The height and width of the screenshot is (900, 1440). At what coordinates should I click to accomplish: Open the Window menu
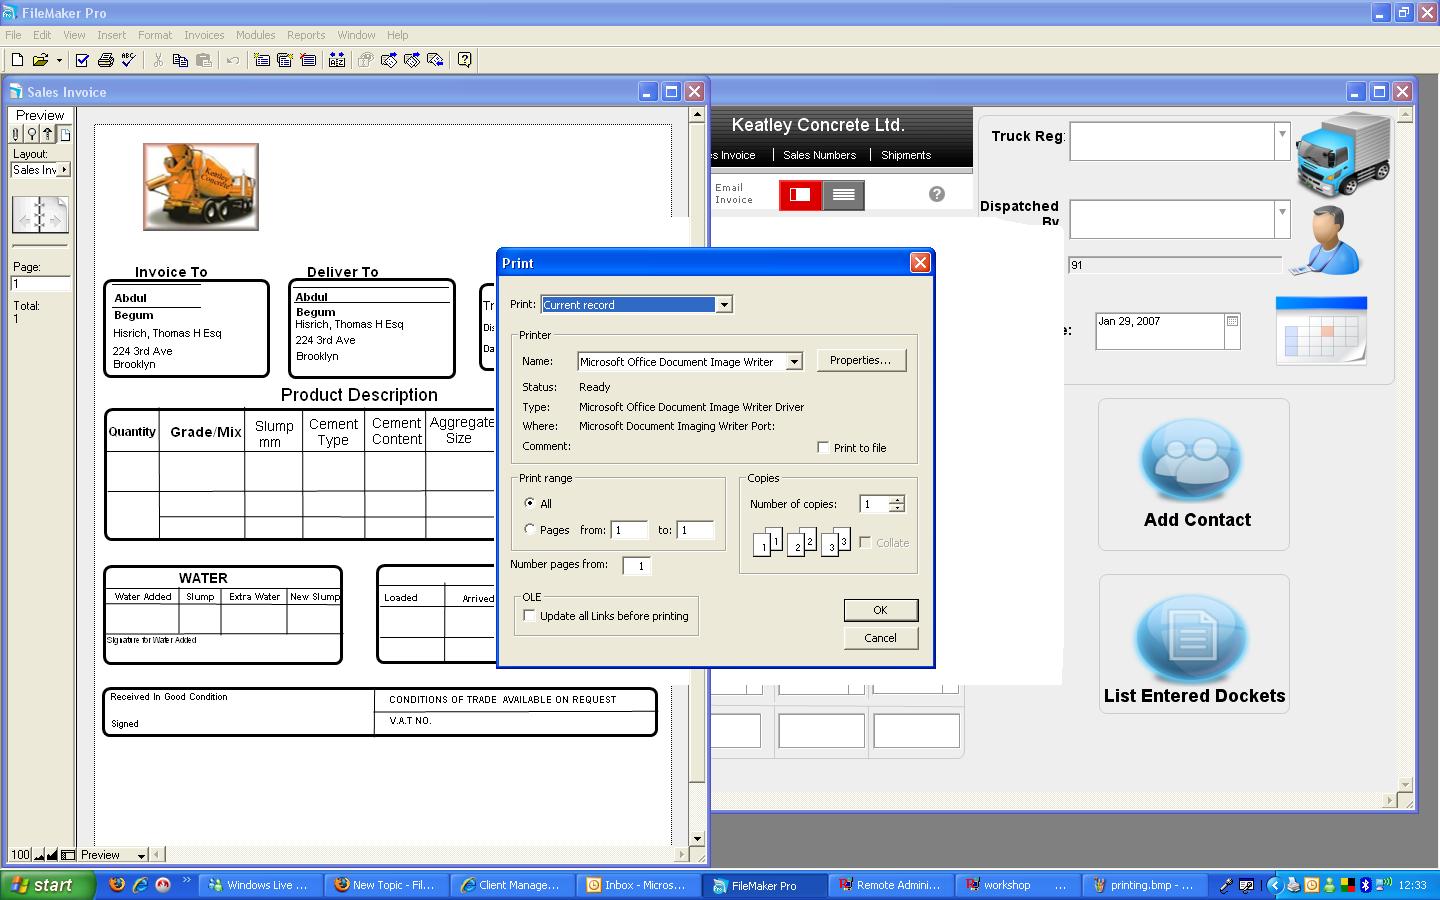pos(356,35)
